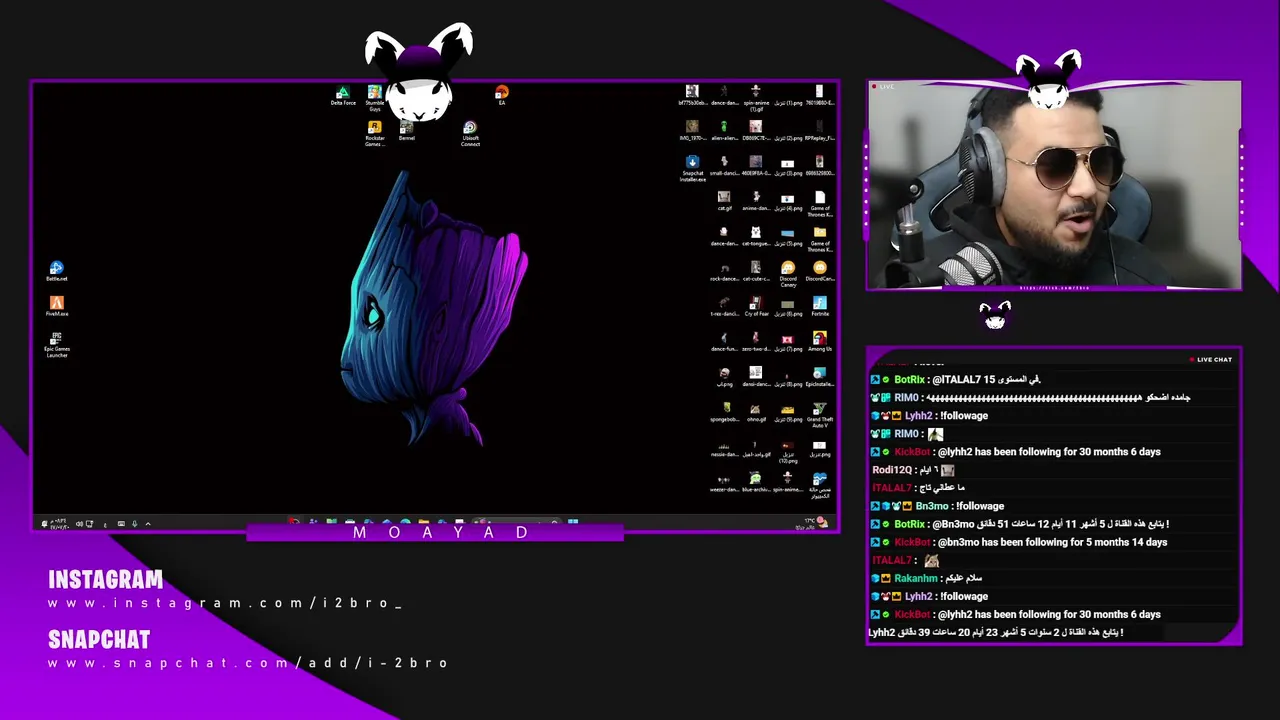Select the ohno.gif desktop file

point(756,411)
